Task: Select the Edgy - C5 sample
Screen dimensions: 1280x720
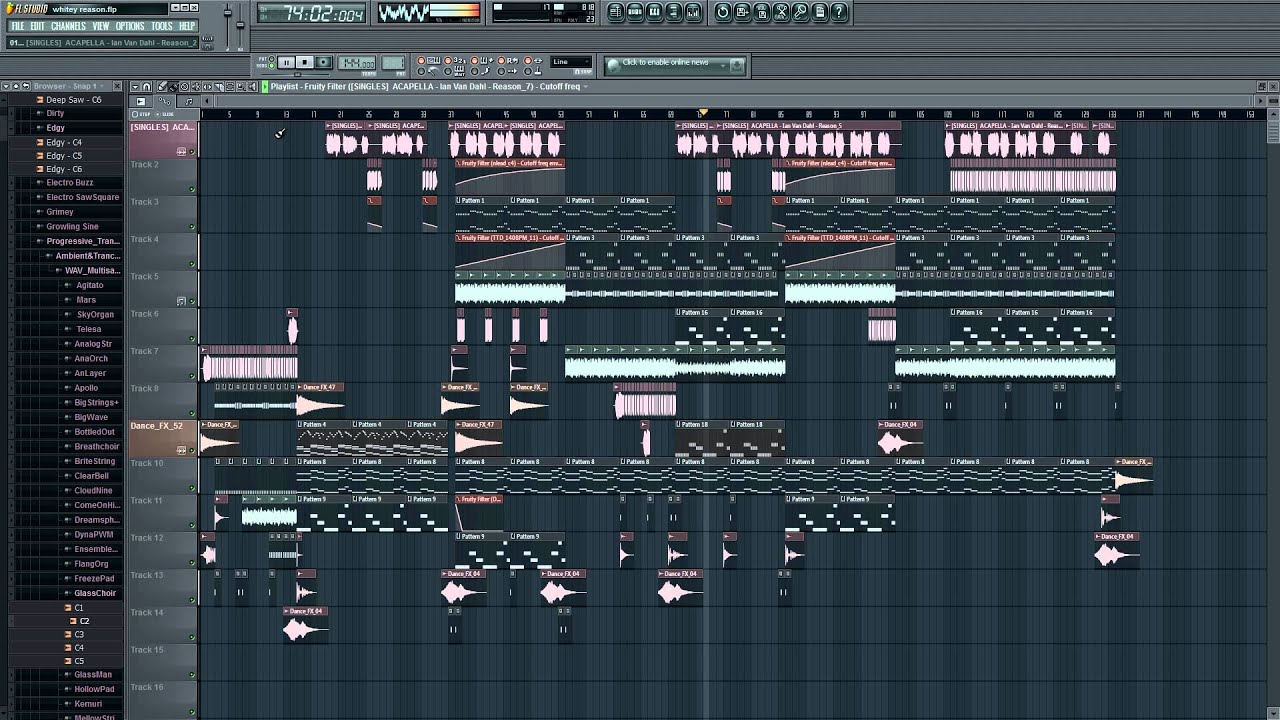Action: [64, 156]
